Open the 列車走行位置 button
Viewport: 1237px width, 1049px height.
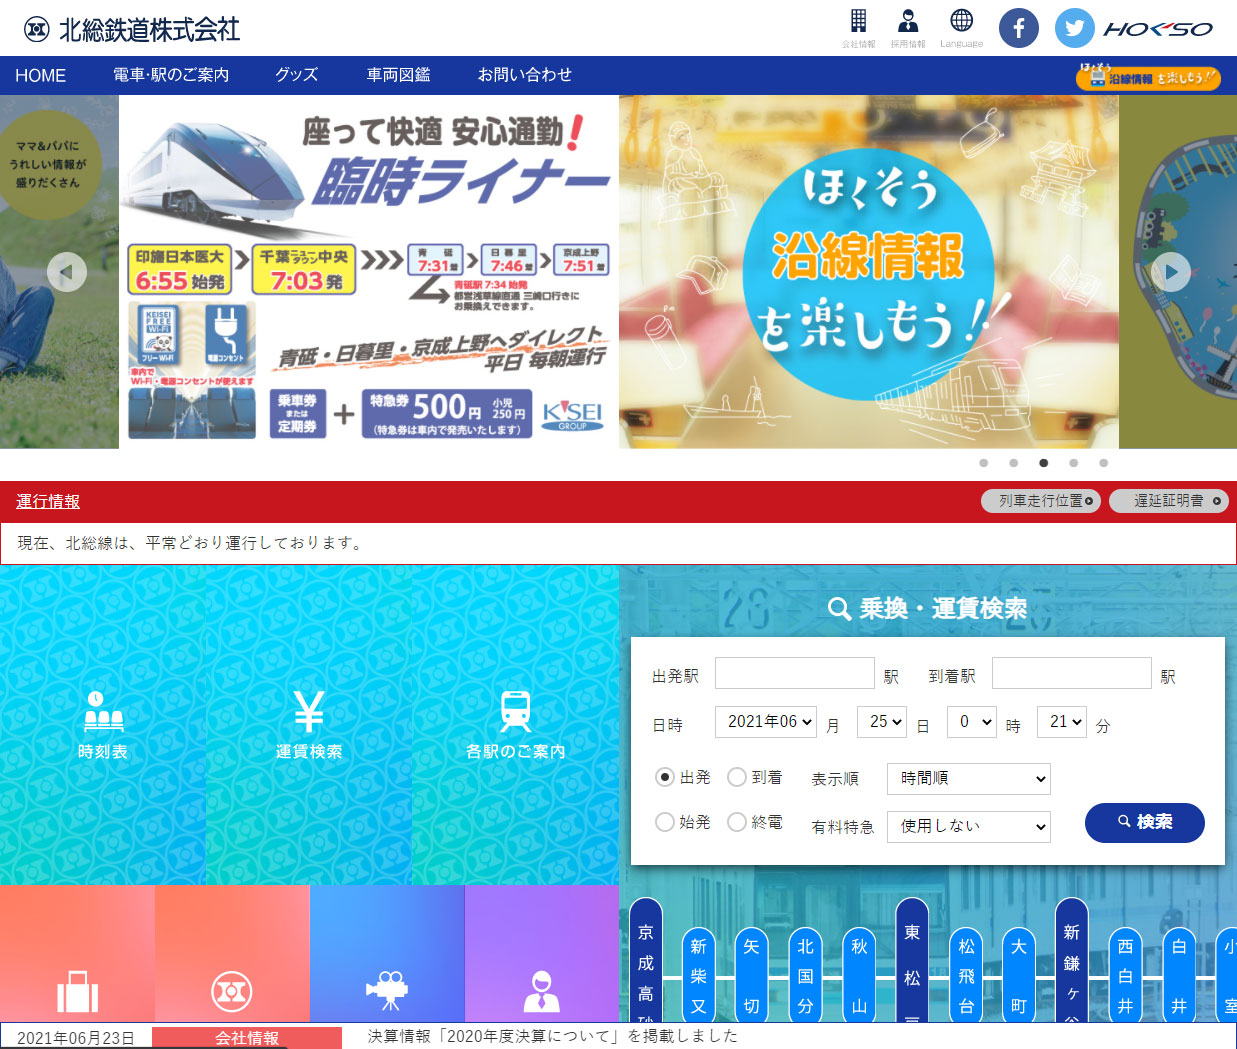tap(1041, 501)
